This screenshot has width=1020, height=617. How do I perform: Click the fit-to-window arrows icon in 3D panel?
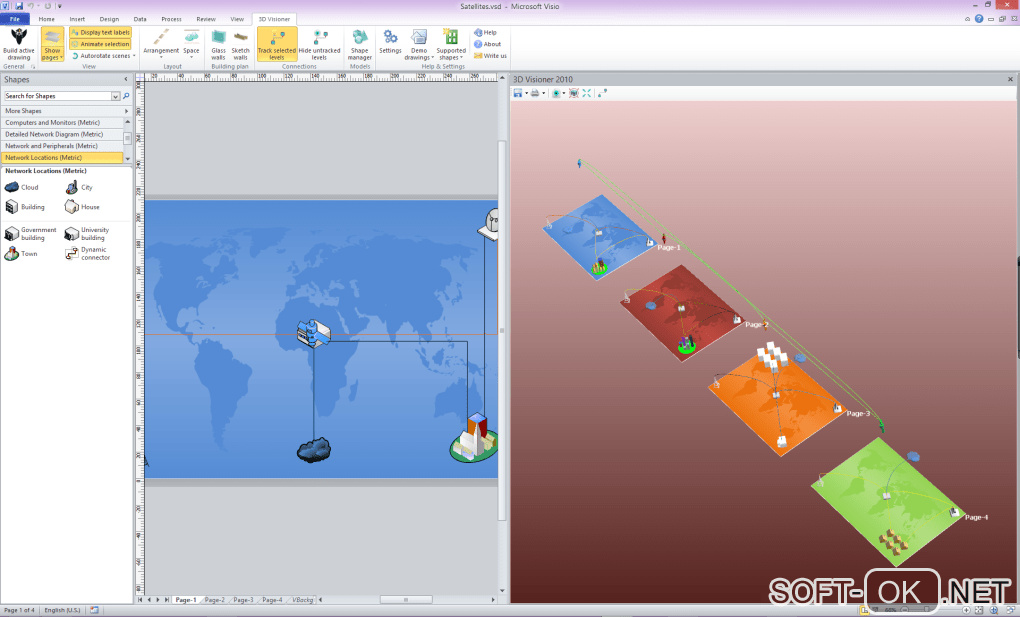(x=587, y=93)
